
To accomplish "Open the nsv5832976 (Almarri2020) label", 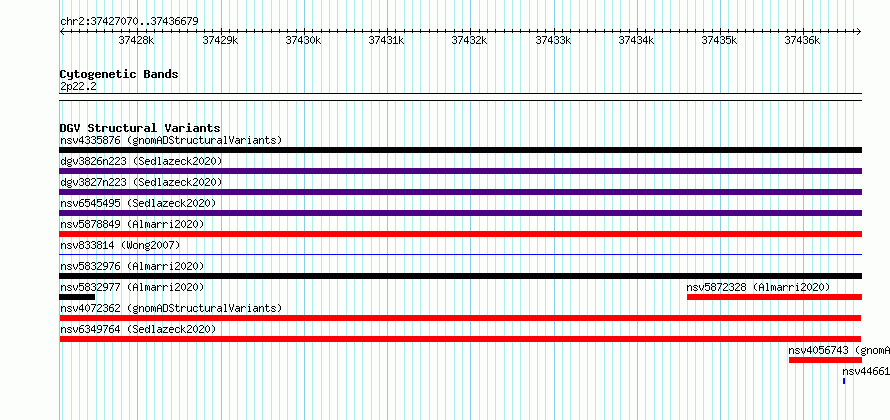I will click(x=132, y=266).
